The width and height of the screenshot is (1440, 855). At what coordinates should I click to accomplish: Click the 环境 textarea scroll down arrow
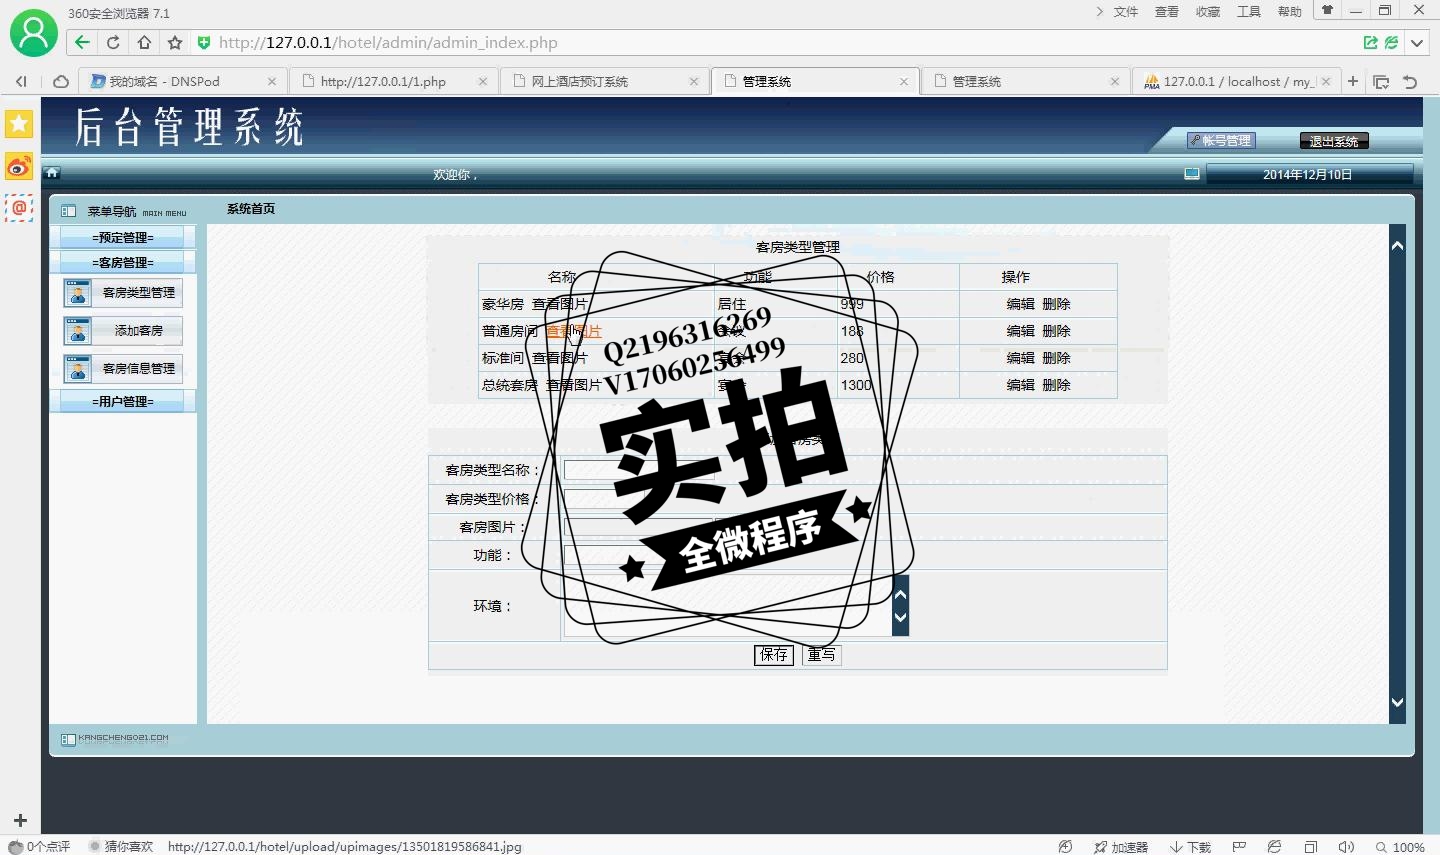click(x=900, y=618)
